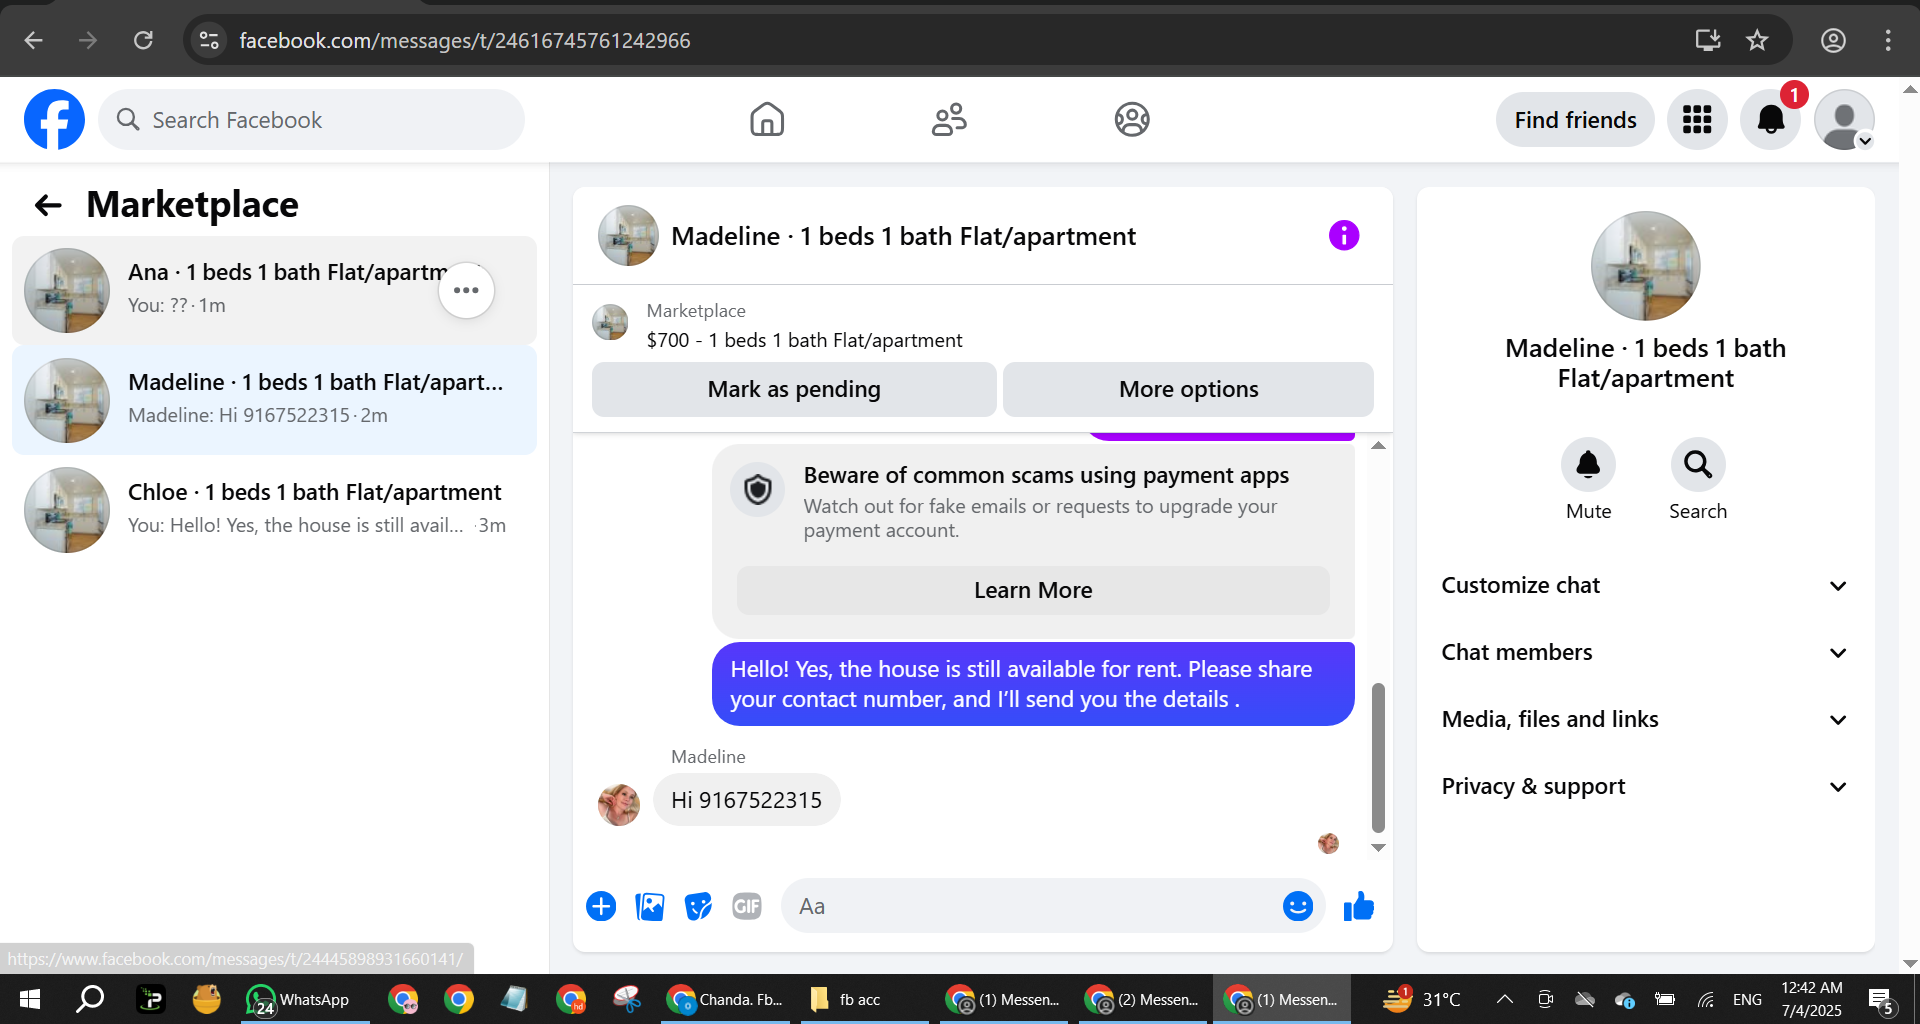Image resolution: width=1920 pixels, height=1024 pixels.
Task: Choose a sticker icon
Action: coord(698,907)
